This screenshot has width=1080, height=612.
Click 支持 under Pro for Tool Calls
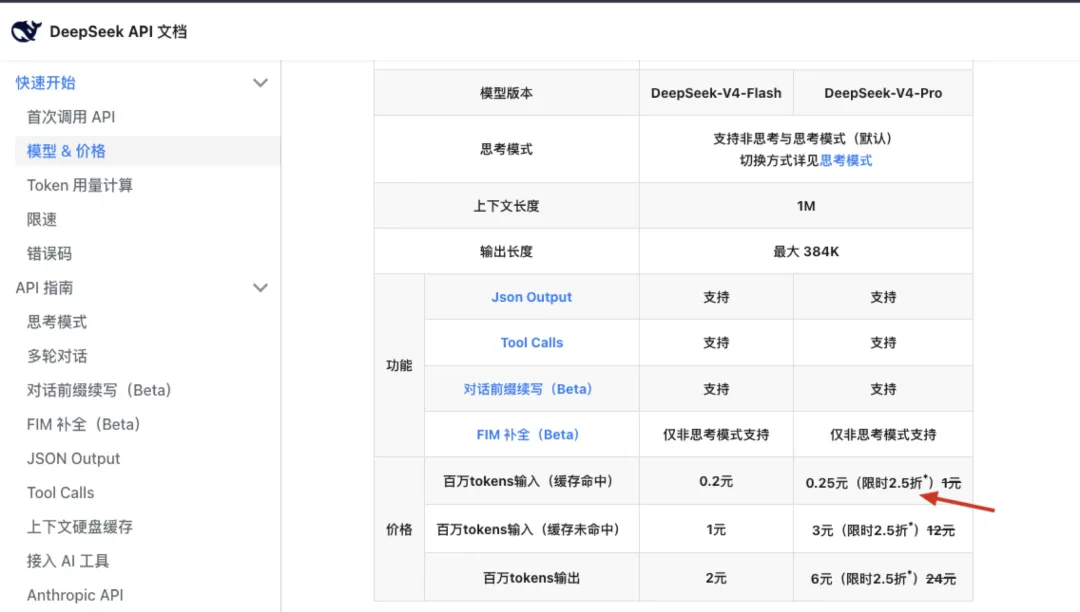[x=883, y=343]
